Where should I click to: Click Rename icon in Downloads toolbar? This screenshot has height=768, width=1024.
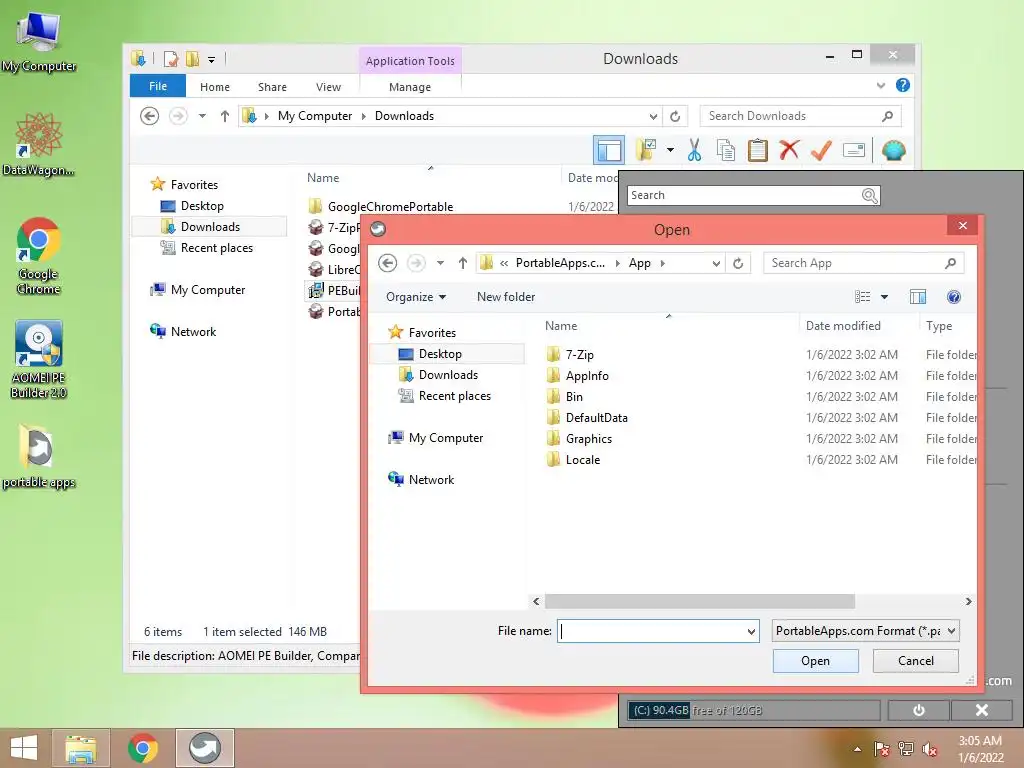pos(854,150)
